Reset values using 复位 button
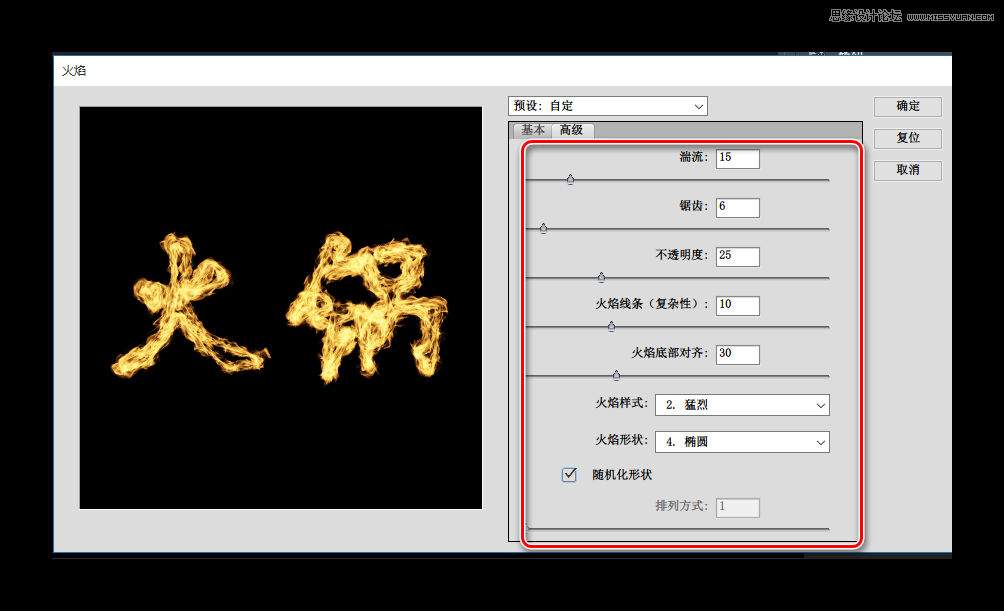 point(907,138)
